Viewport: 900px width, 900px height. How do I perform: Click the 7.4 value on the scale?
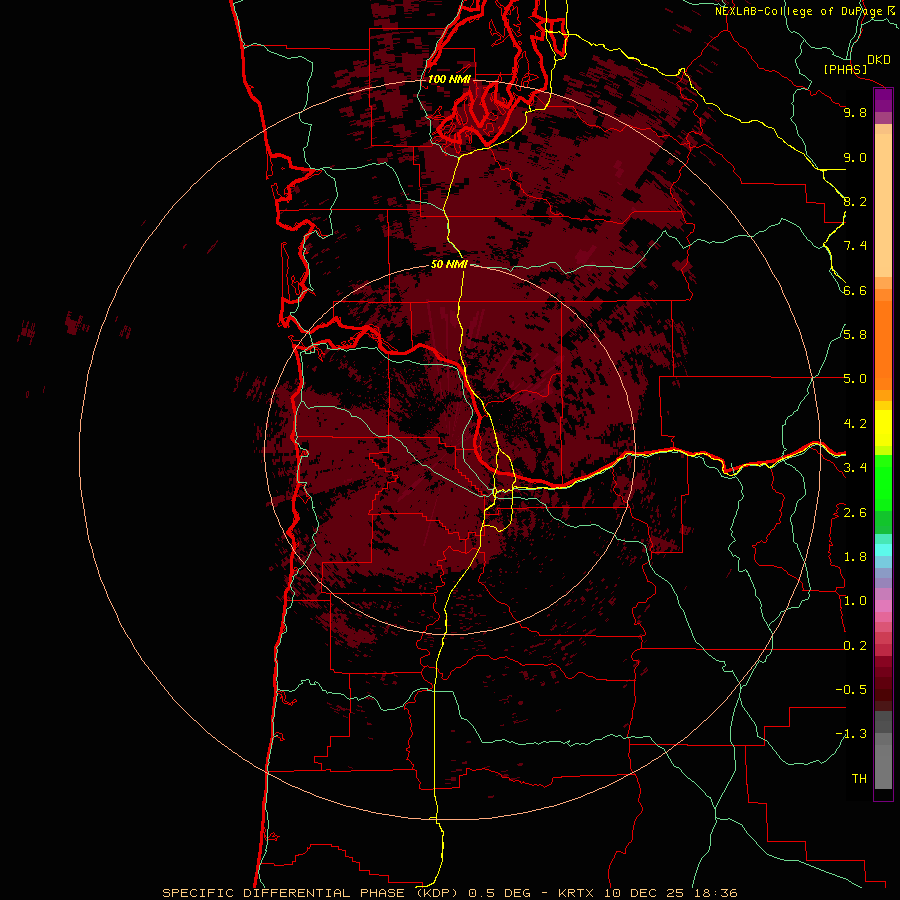(855, 246)
